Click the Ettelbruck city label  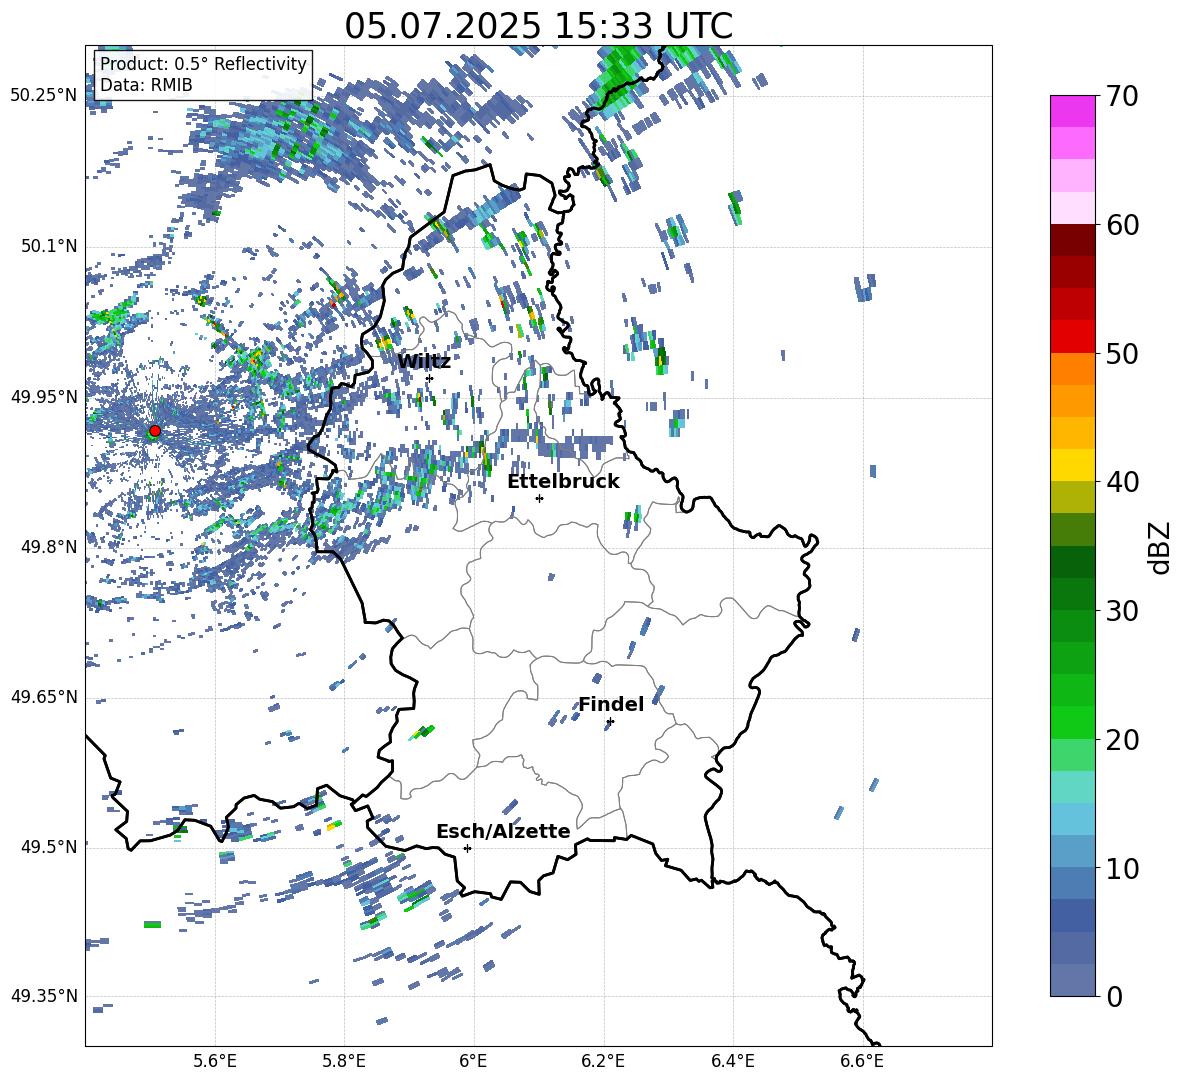pos(563,482)
